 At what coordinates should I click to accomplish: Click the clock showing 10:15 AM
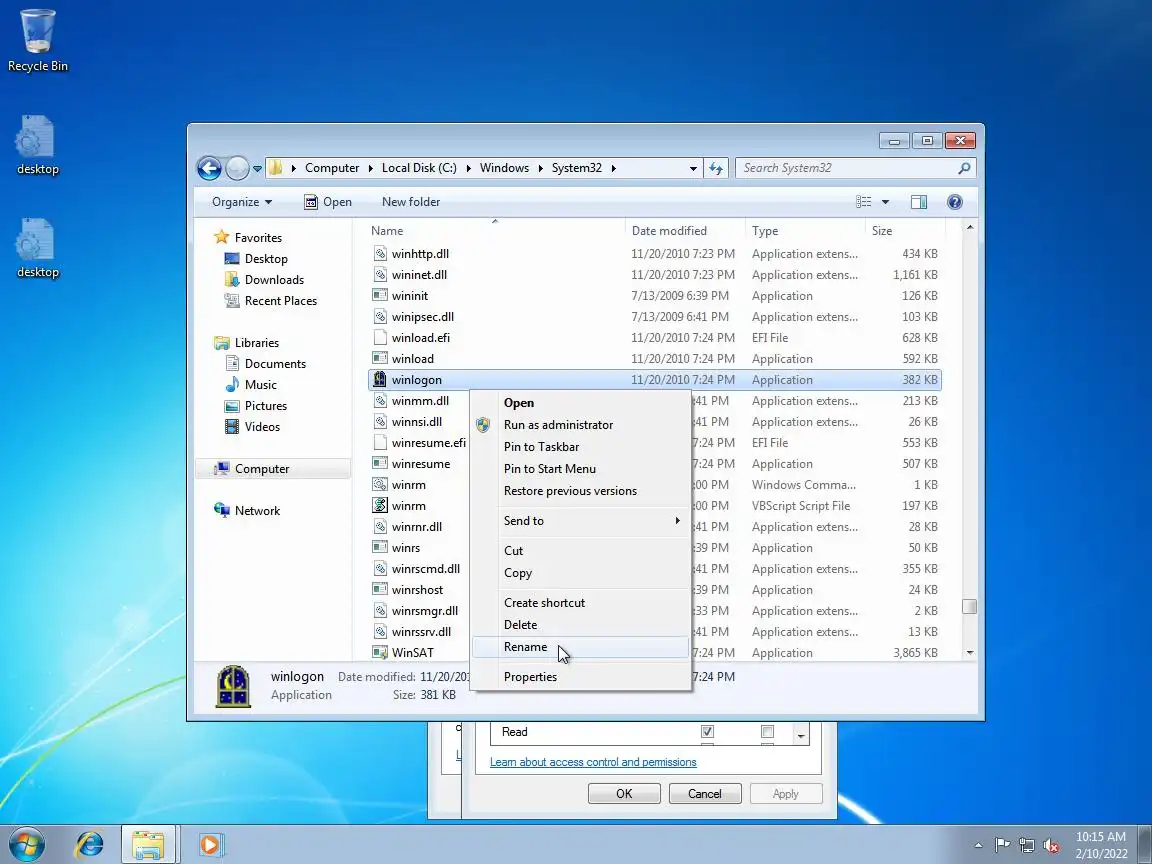pyautogui.click(x=1101, y=837)
